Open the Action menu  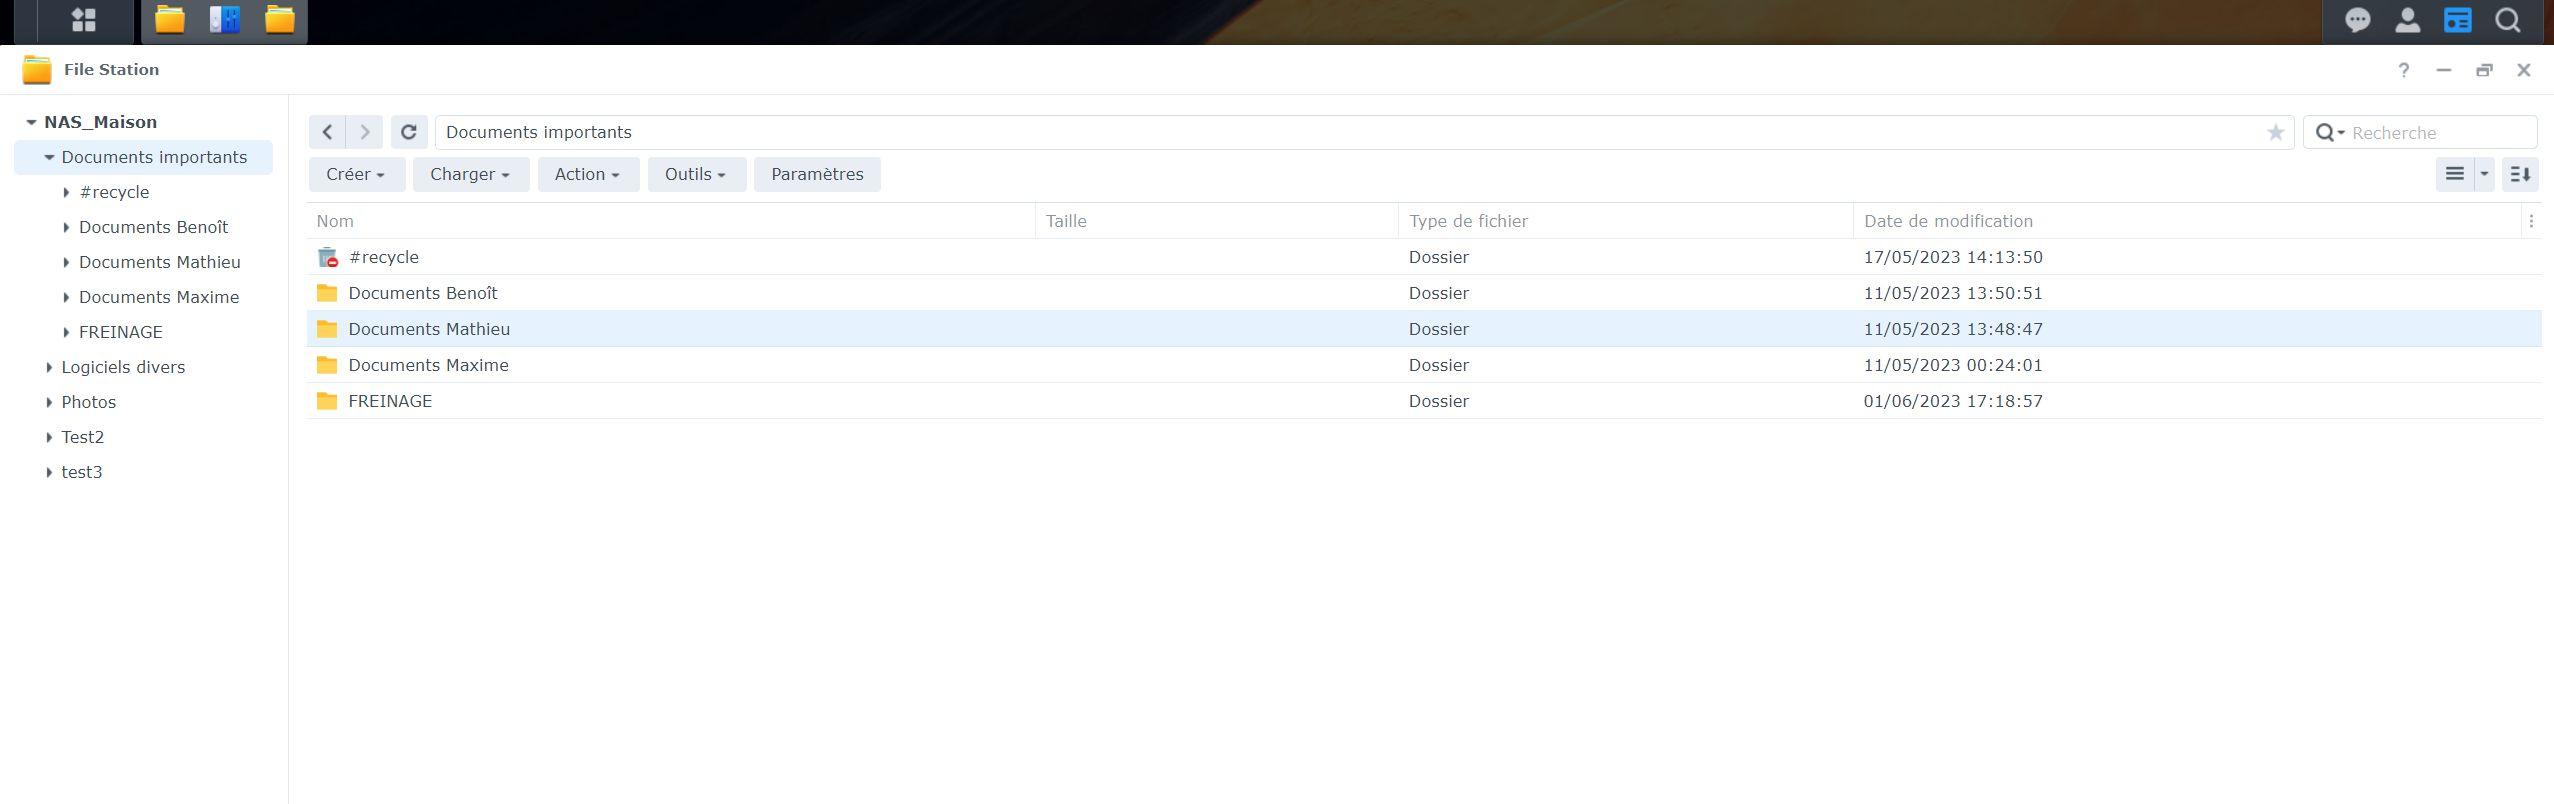(588, 174)
